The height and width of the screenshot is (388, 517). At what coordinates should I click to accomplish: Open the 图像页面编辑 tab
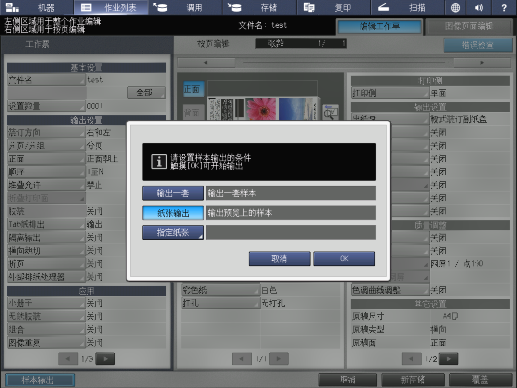point(469,26)
